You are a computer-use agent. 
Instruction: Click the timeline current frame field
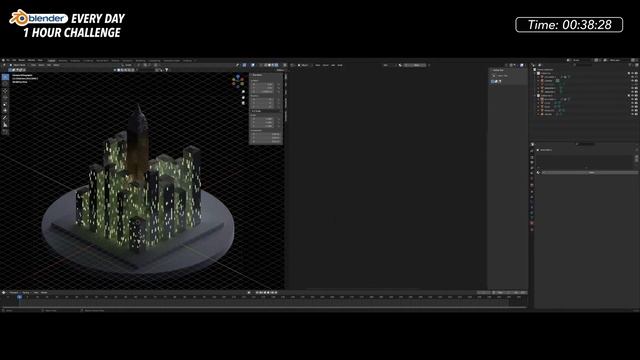point(484,292)
